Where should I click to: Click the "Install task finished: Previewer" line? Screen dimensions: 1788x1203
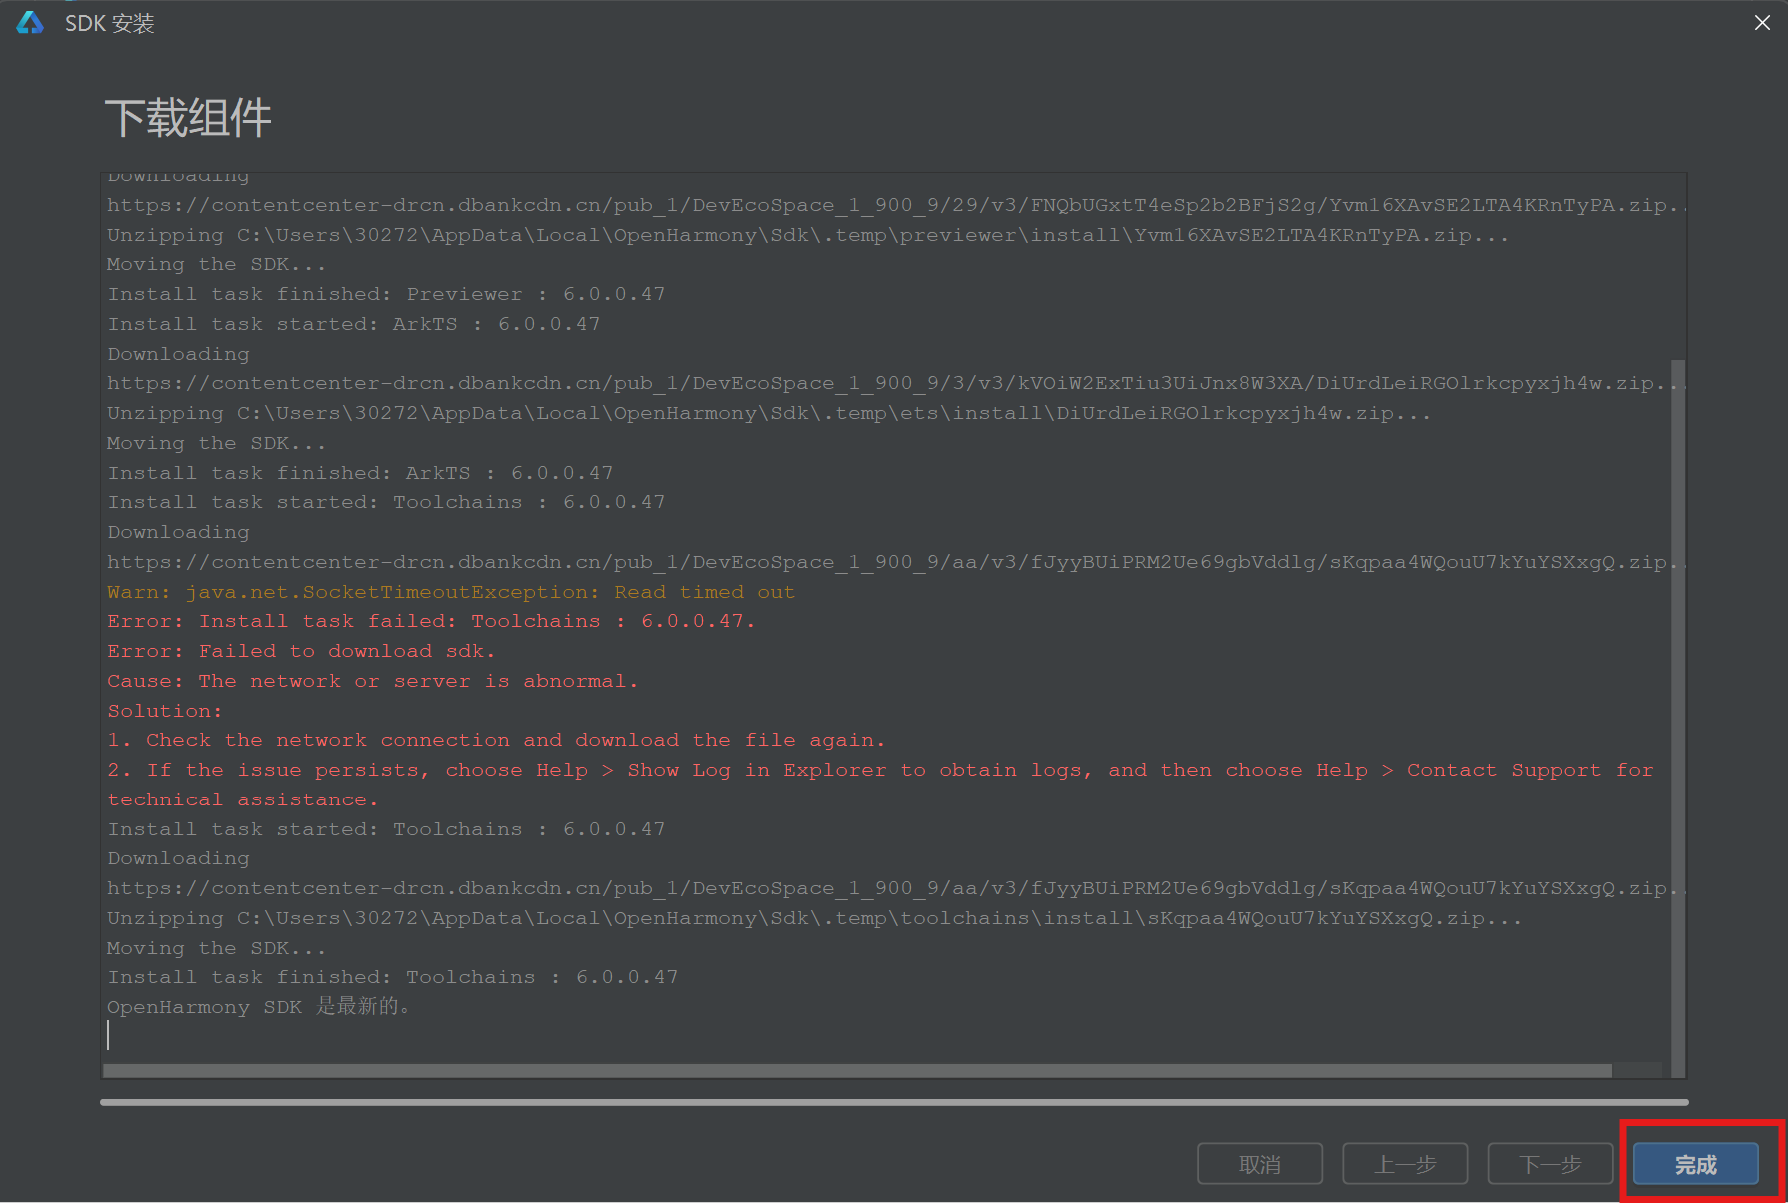(385, 294)
